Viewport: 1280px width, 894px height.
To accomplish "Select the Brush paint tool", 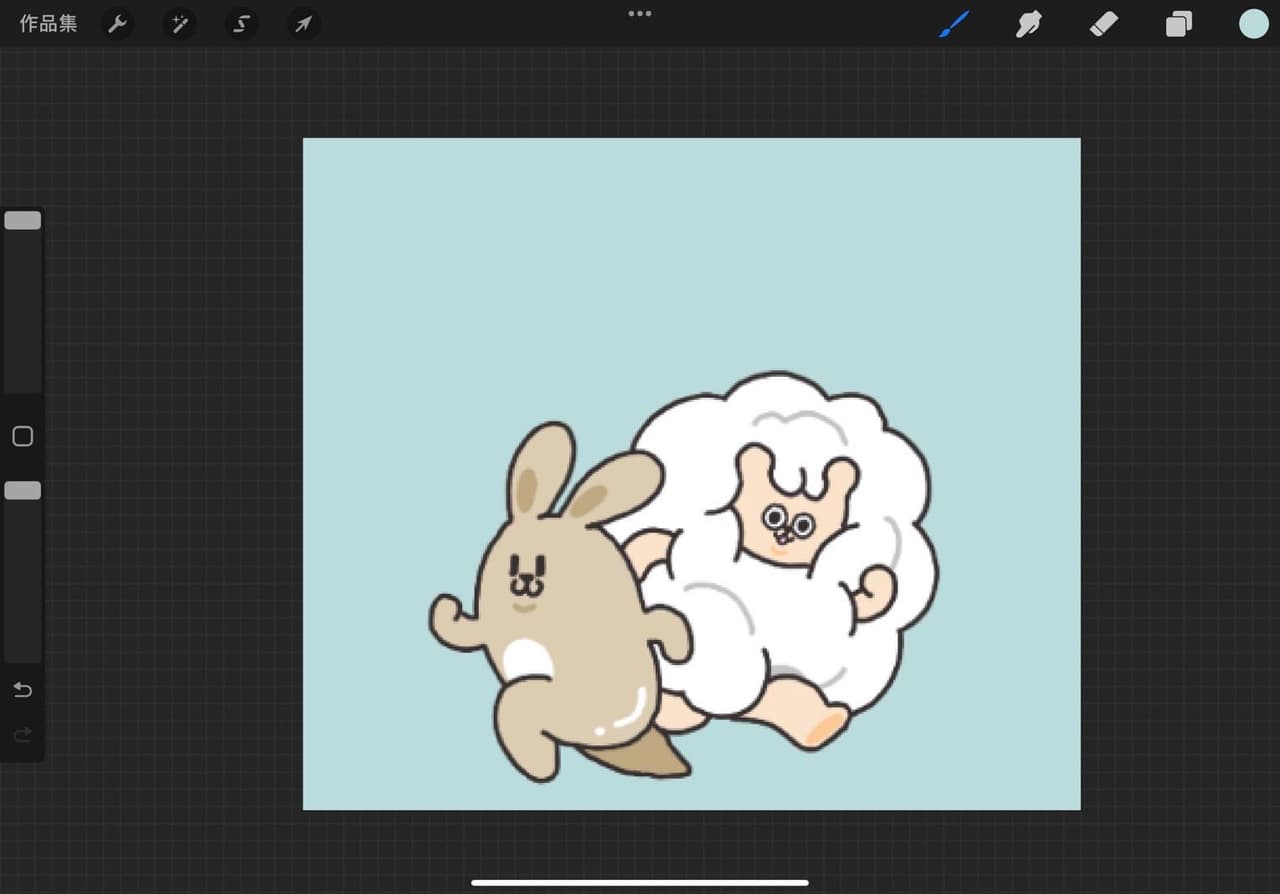I will coord(954,24).
